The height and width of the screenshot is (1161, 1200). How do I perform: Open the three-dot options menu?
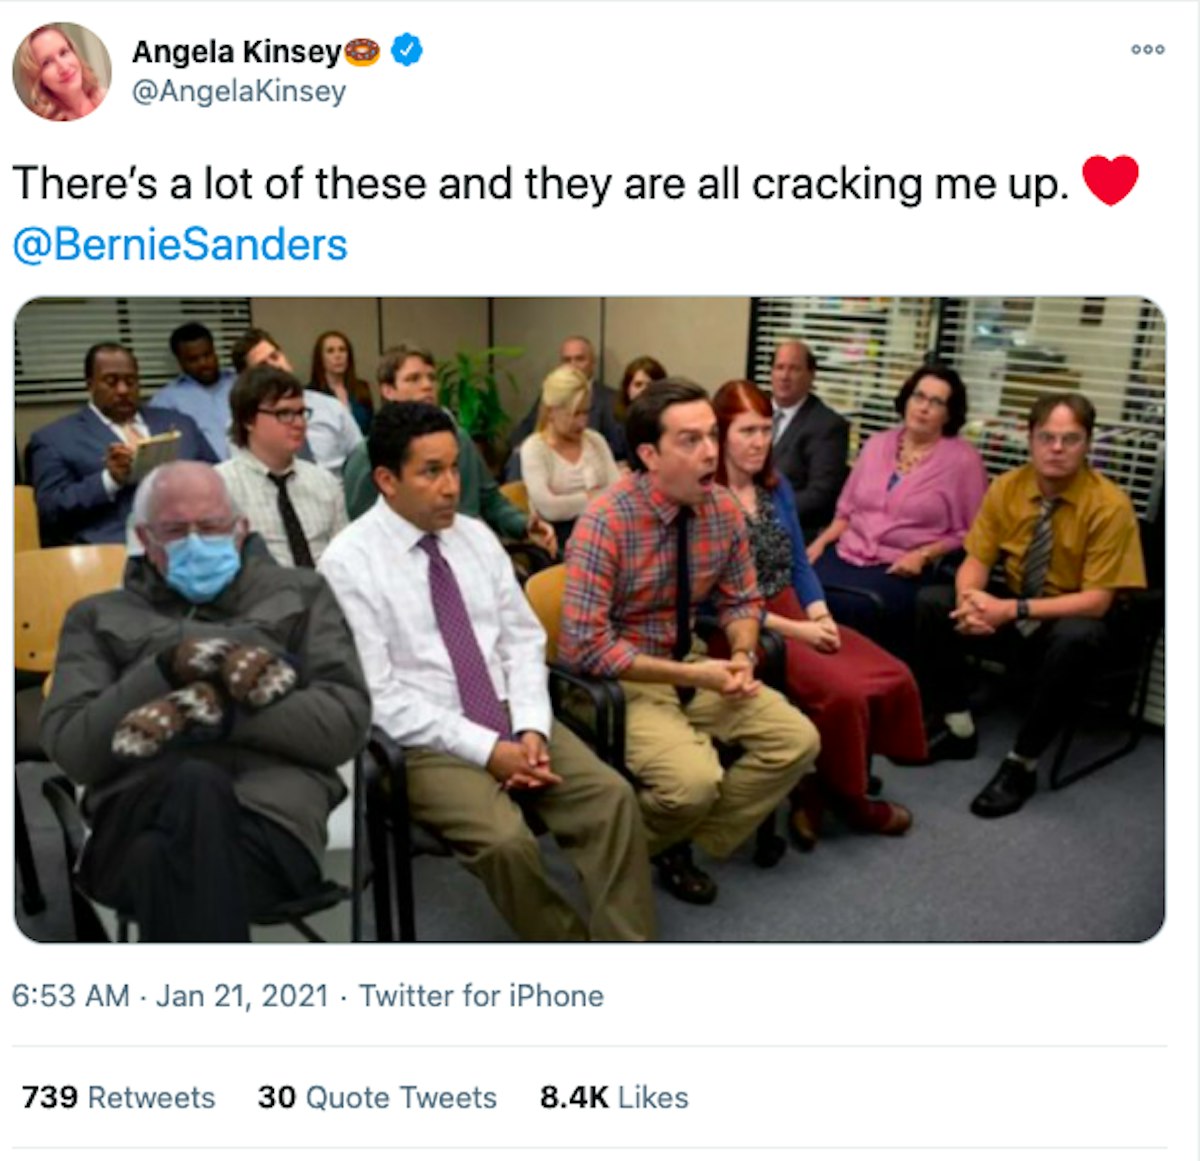click(x=1148, y=47)
